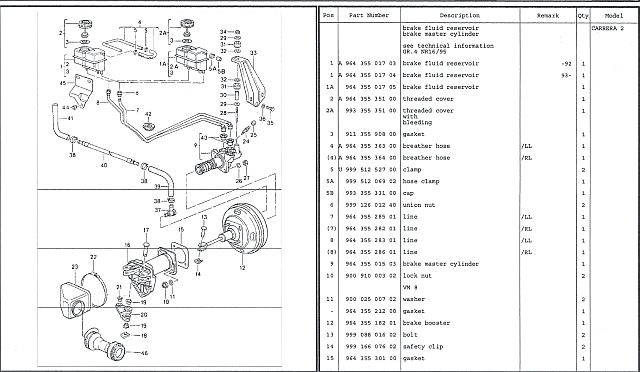Click the Qty column header
The height and width of the screenshot is (372, 640).
click(583, 16)
